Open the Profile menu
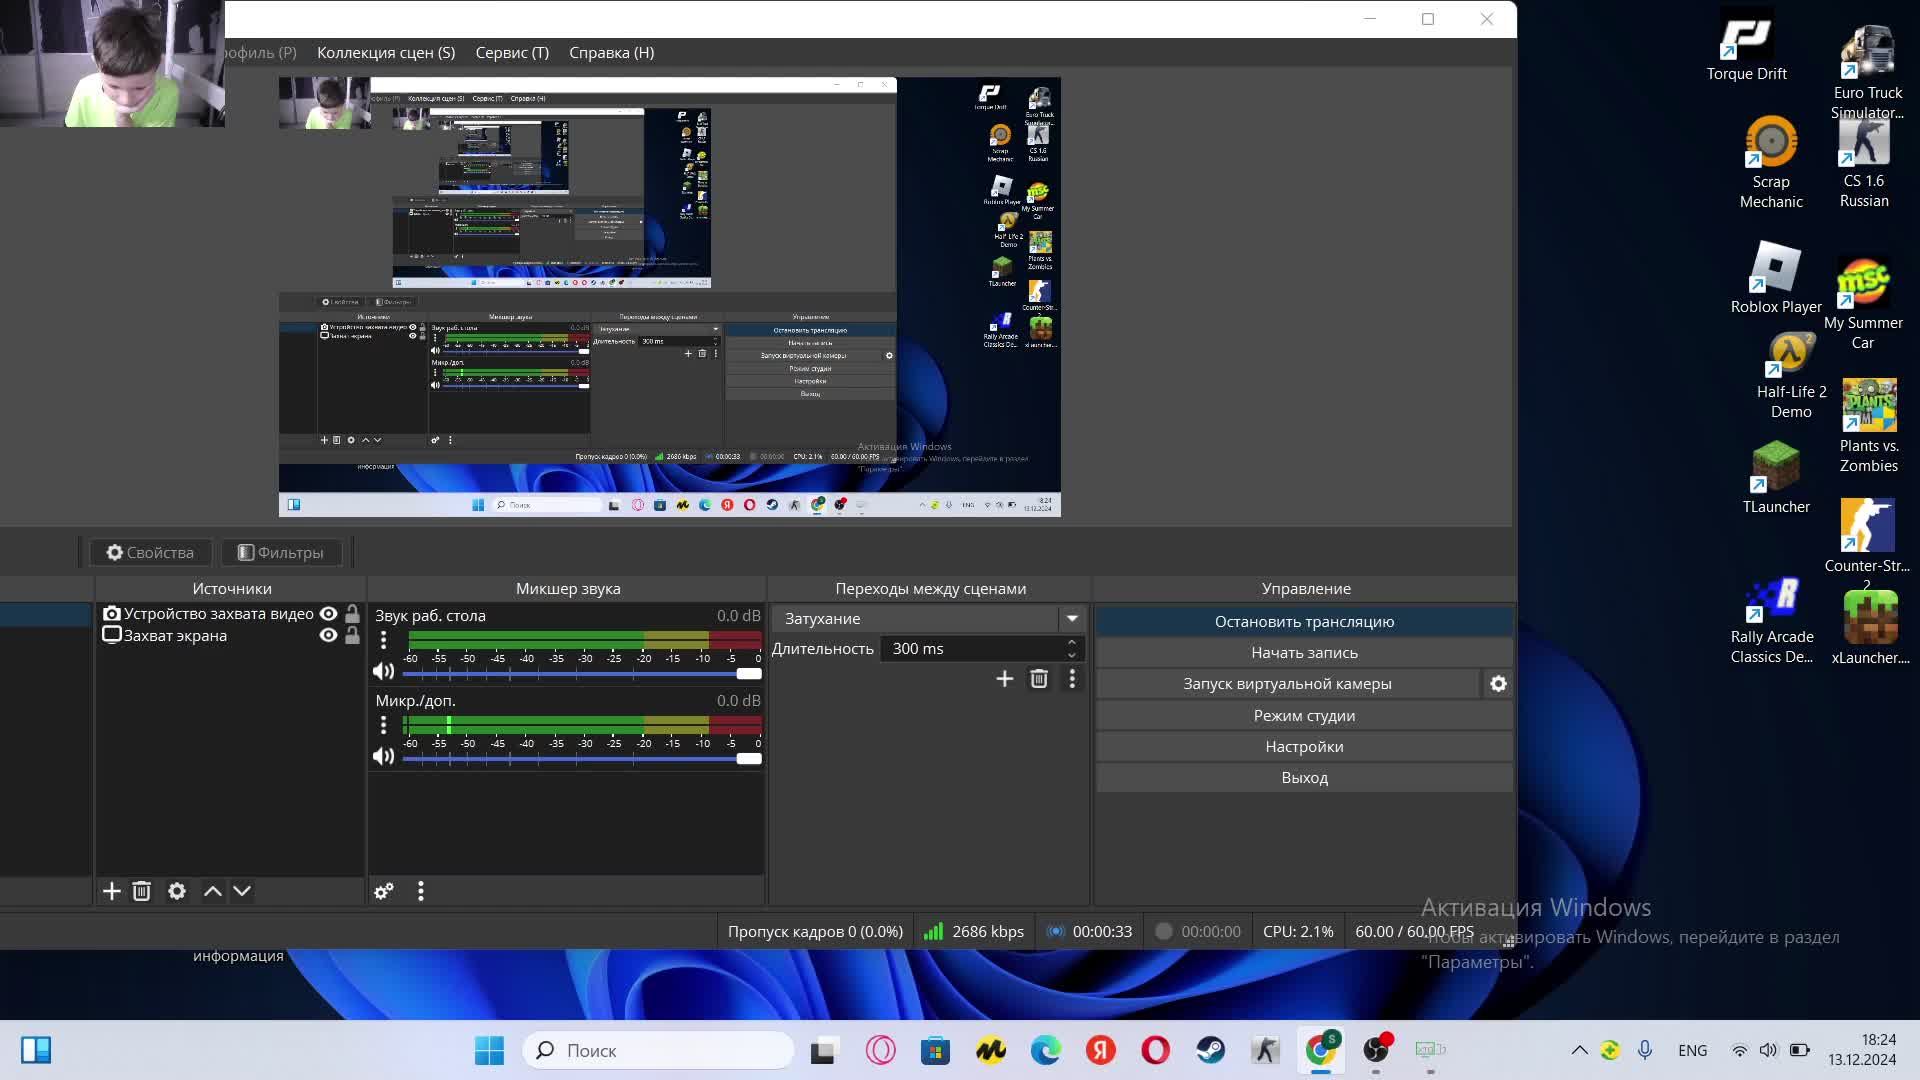 [x=261, y=53]
